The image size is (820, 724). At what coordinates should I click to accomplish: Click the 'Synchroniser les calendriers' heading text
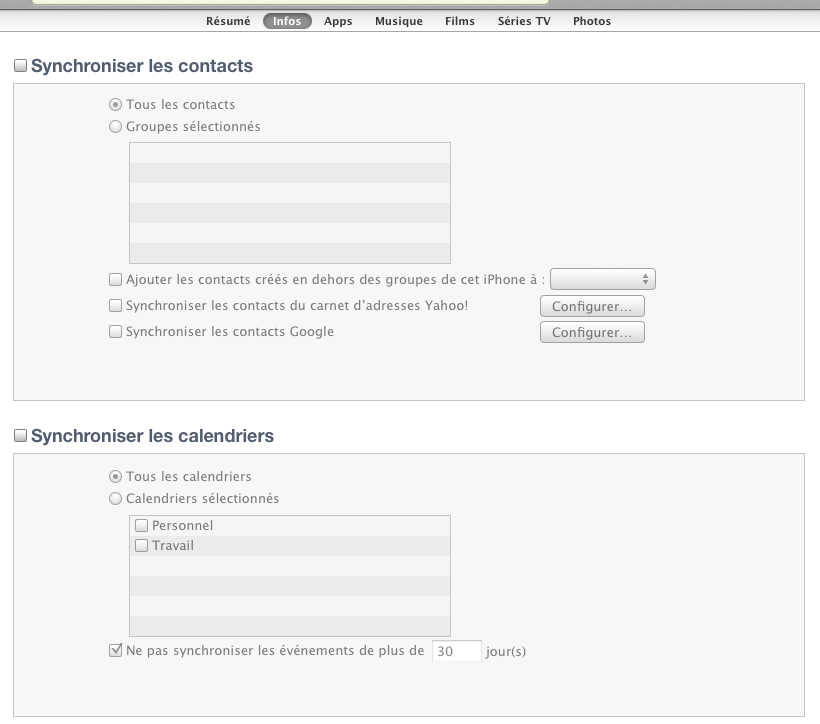click(x=152, y=436)
